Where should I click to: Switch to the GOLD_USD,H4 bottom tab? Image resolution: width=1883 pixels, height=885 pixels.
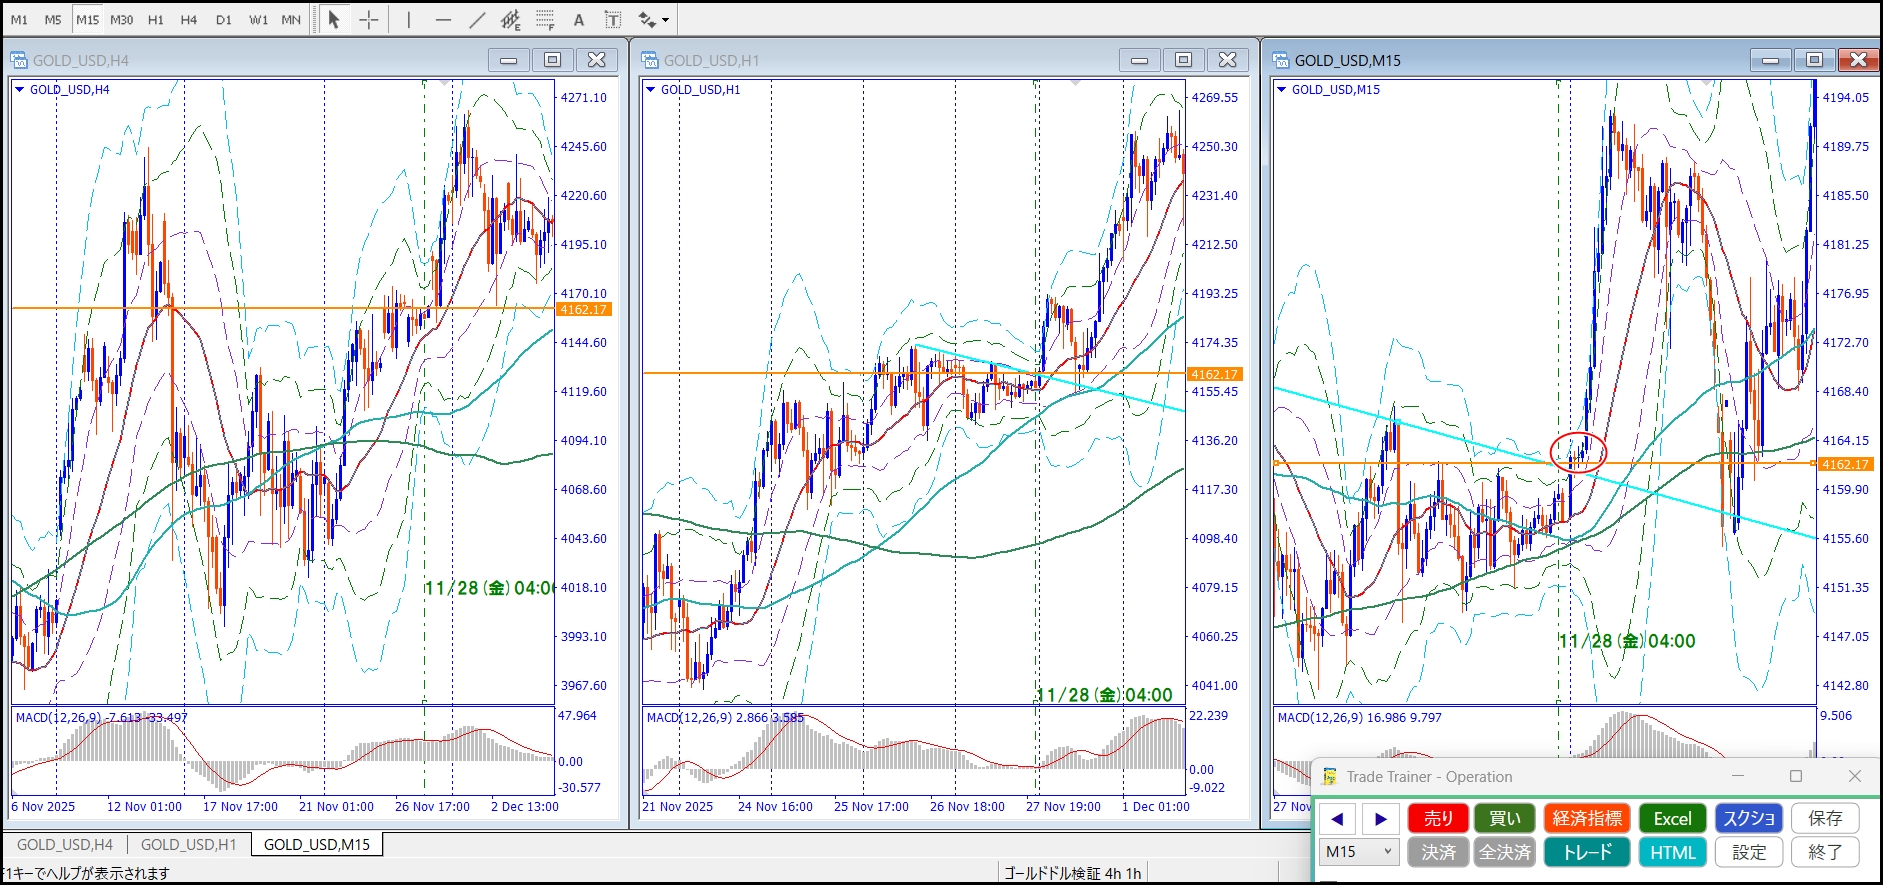tap(65, 844)
